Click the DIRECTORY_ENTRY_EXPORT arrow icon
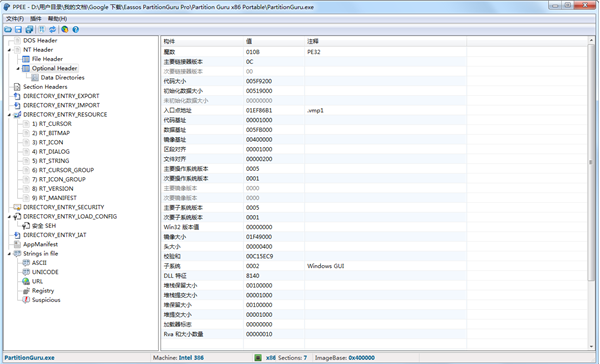The width and height of the screenshot is (600, 364). point(17,96)
